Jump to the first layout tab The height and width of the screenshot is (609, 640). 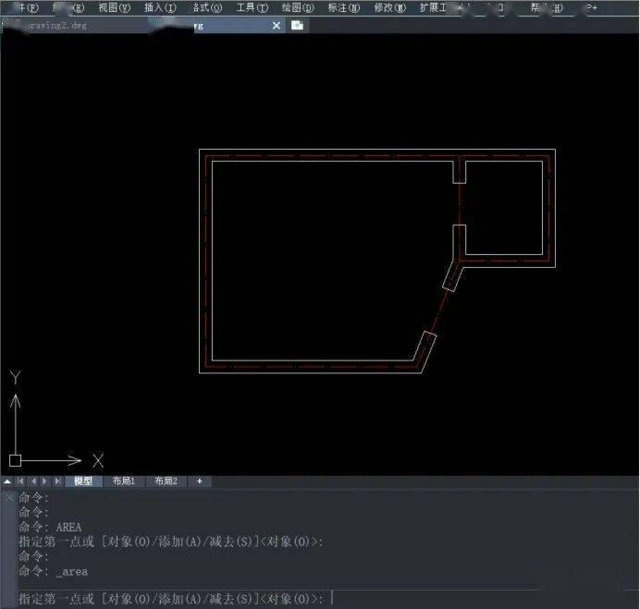point(20,482)
